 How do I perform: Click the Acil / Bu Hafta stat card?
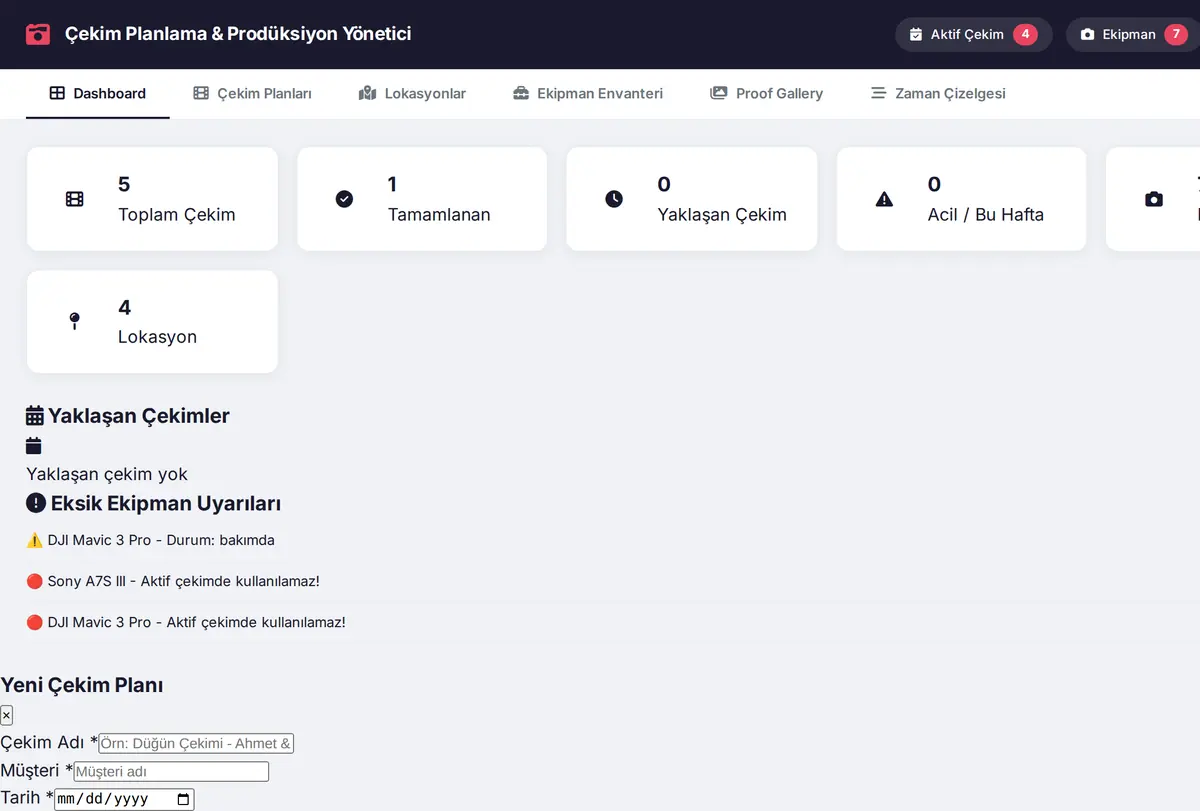tap(961, 199)
